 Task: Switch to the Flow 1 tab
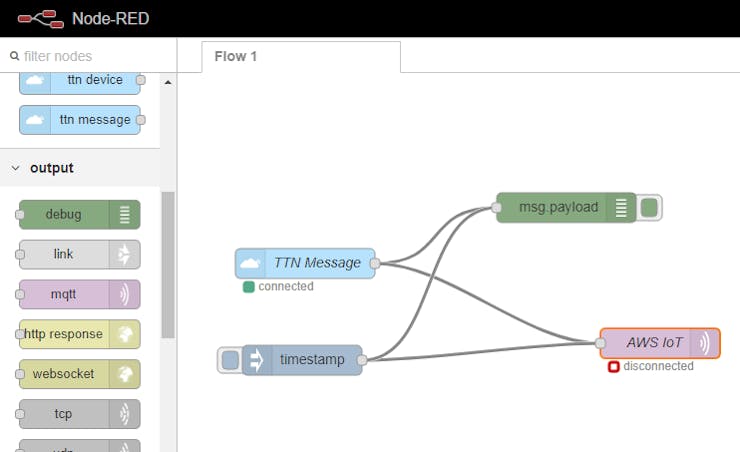coord(301,57)
